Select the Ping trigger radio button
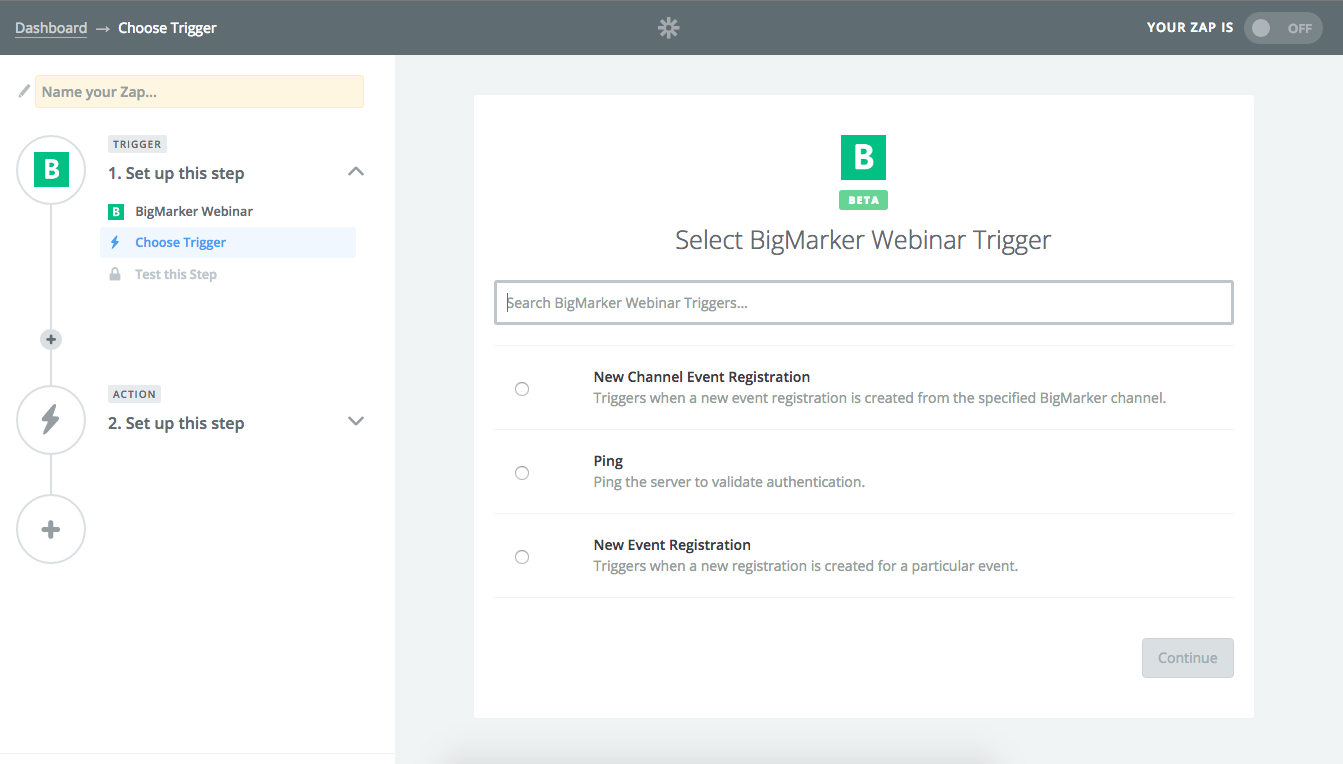The image size is (1343, 764). click(522, 473)
